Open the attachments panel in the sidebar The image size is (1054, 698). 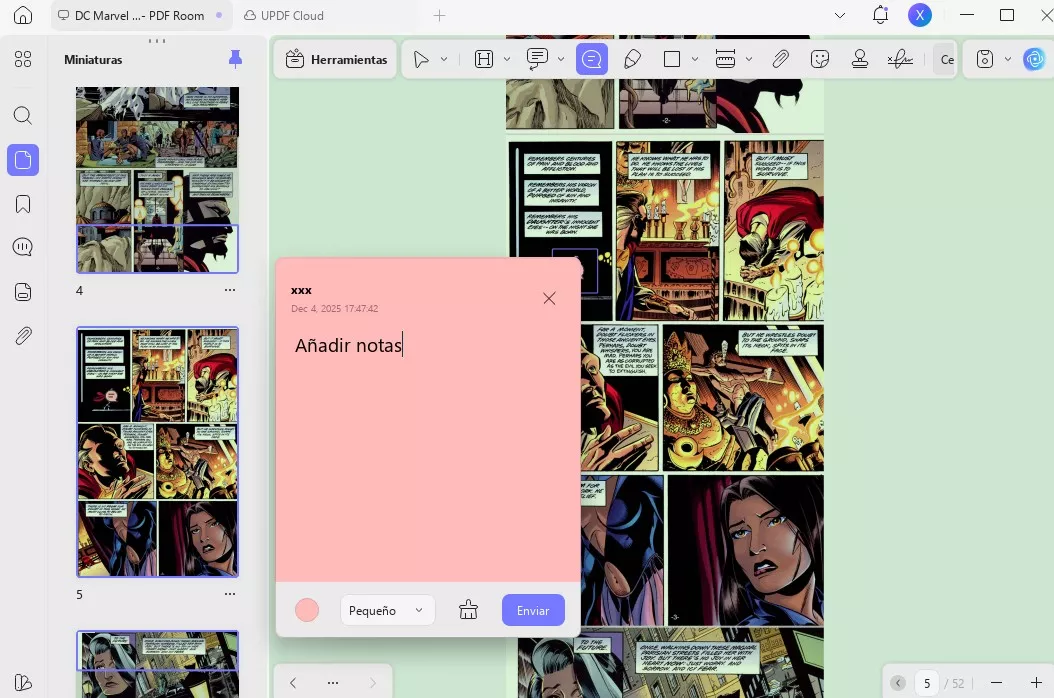coord(23,336)
